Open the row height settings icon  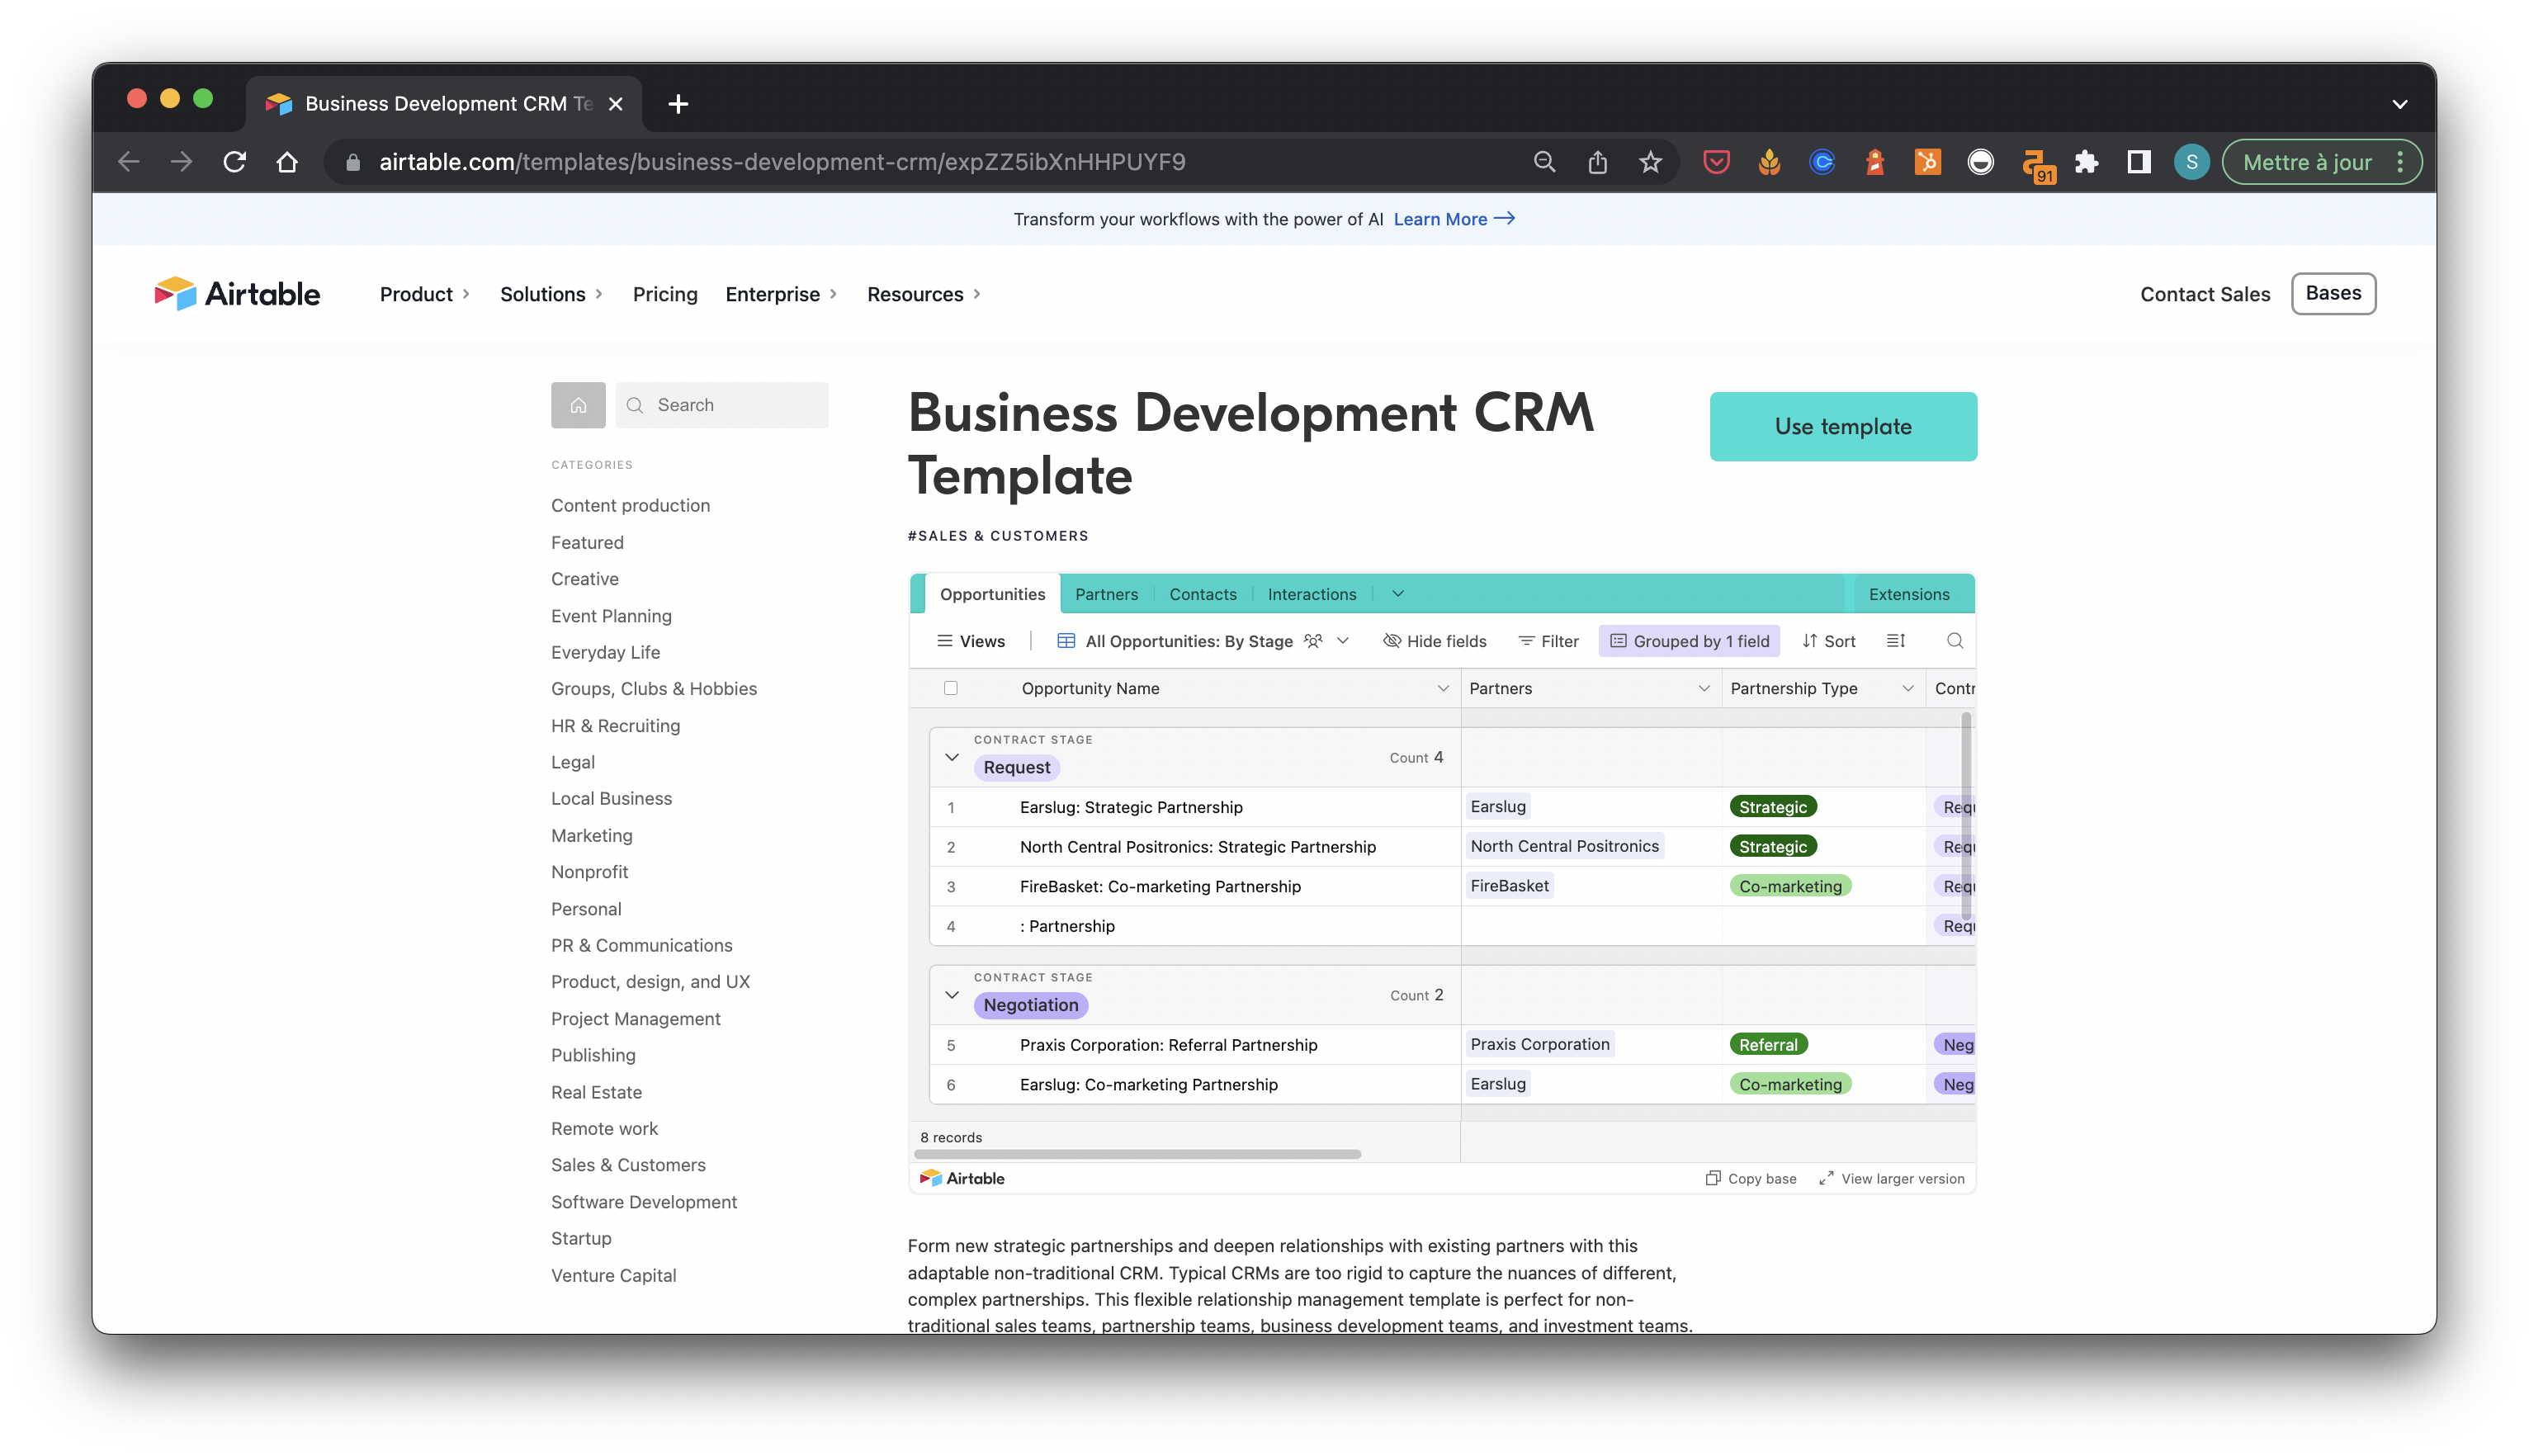tap(1895, 641)
